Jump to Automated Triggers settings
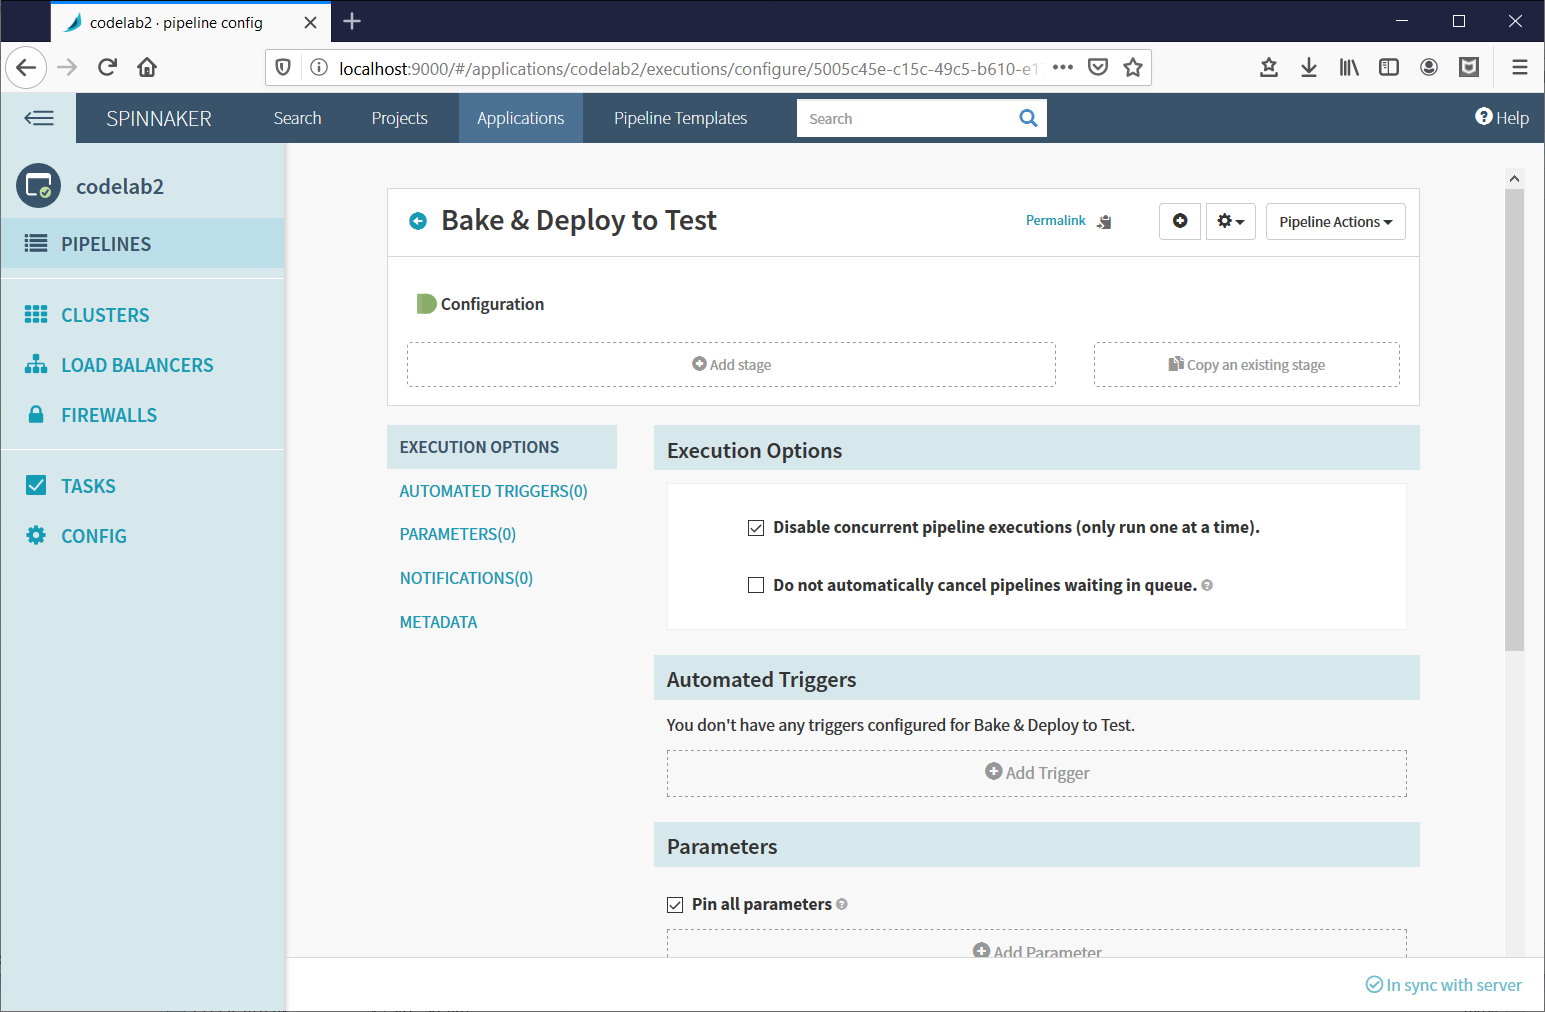The image size is (1545, 1012). [493, 490]
